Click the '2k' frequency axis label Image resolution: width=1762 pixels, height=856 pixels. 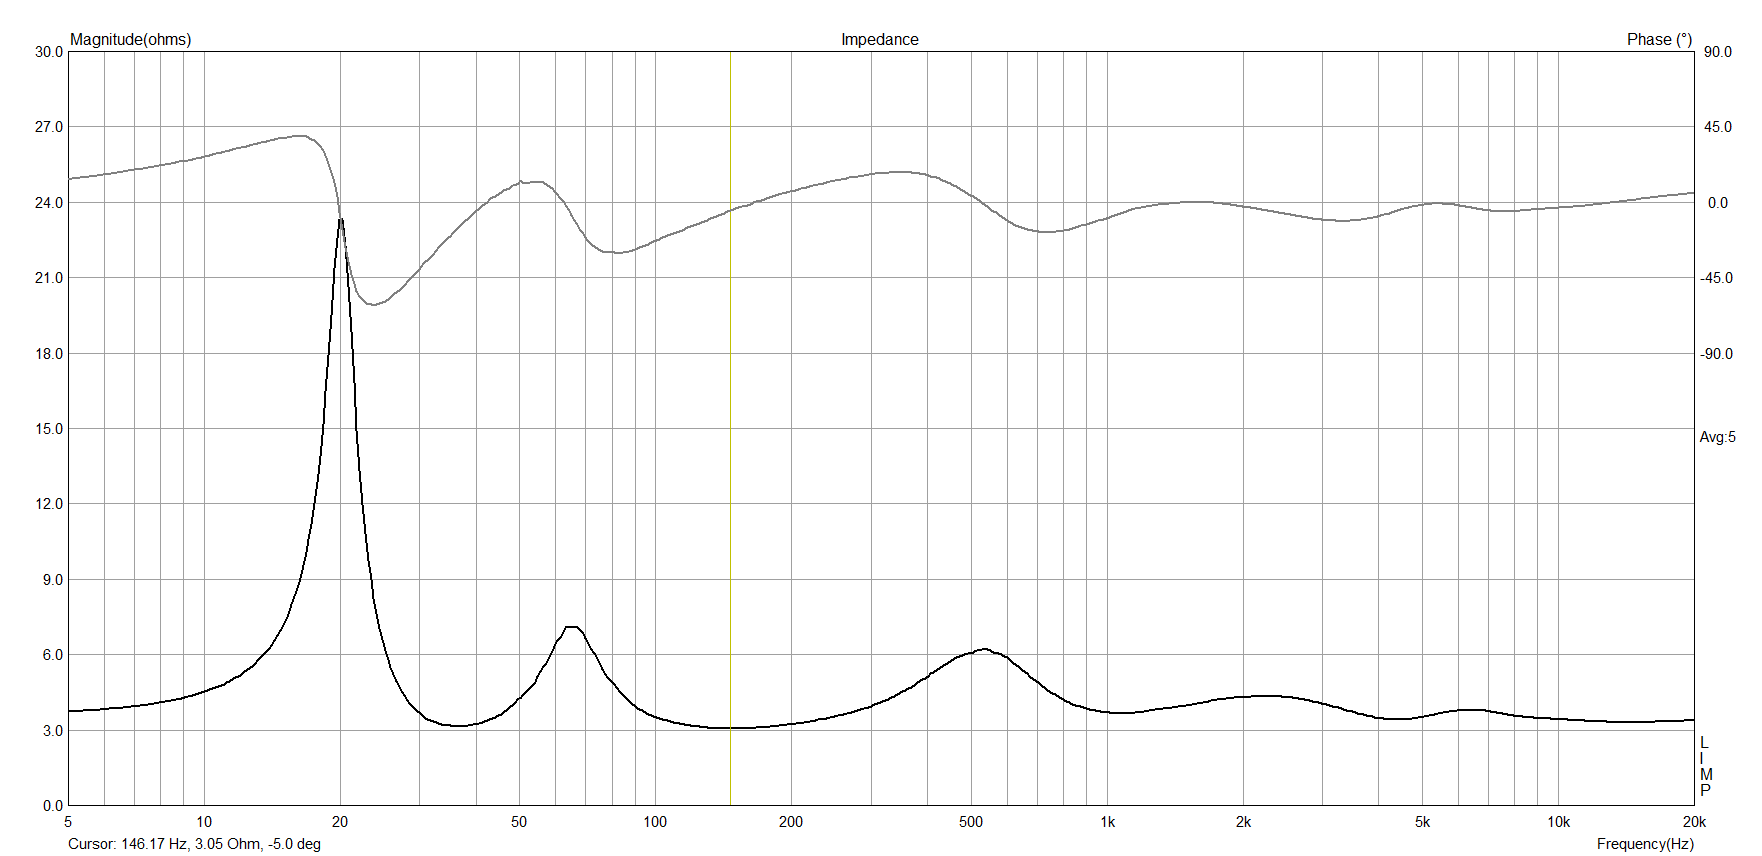click(x=1243, y=822)
